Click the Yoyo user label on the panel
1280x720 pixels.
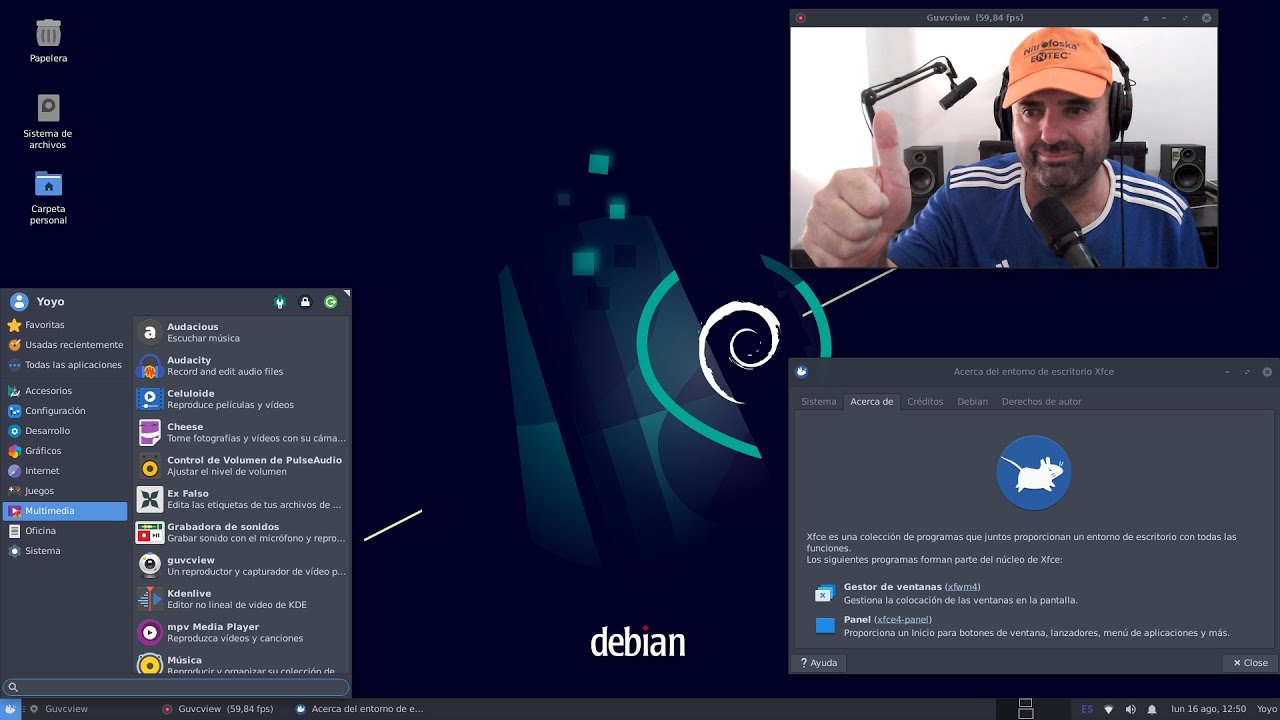[1266, 709]
